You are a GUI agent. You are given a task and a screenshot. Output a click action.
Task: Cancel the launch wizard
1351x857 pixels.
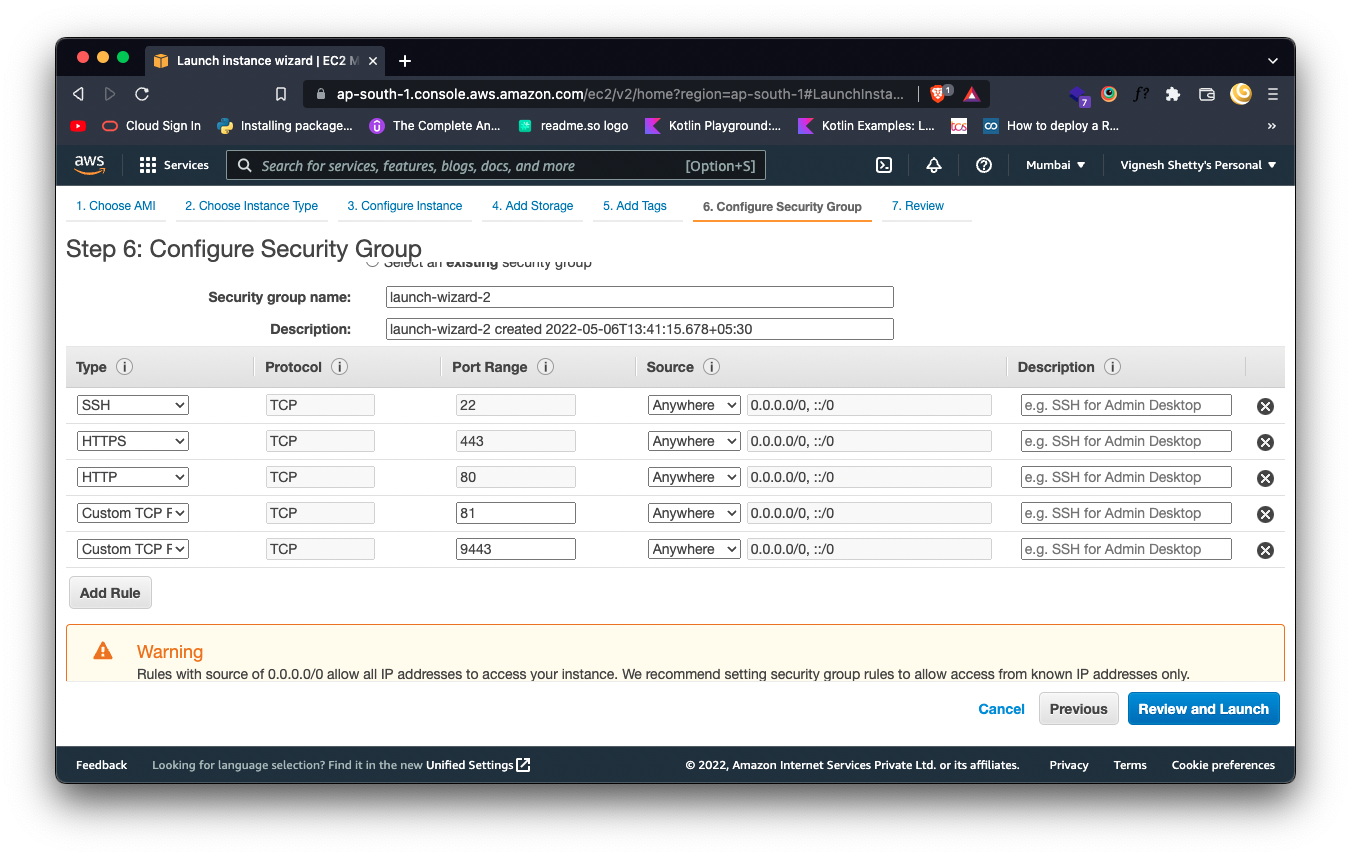pos(1001,709)
